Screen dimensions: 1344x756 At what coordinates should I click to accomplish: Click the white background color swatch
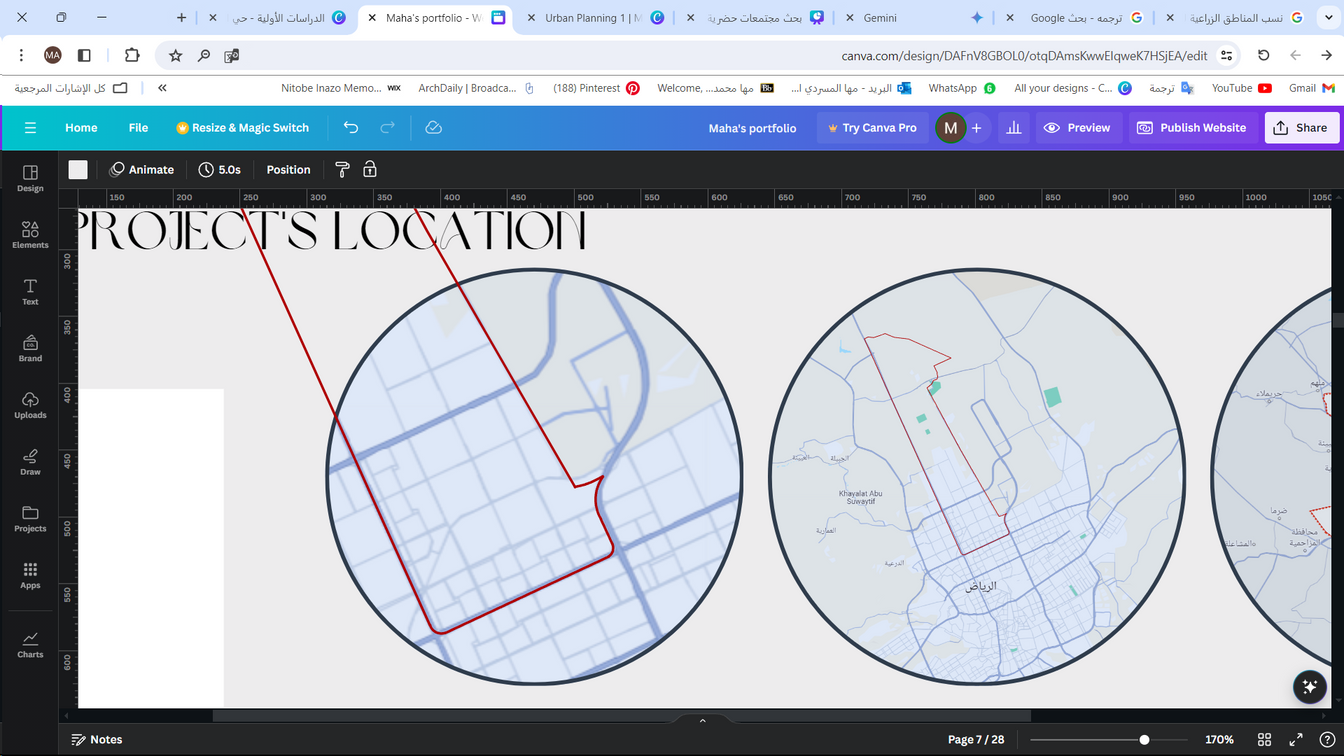(x=78, y=170)
